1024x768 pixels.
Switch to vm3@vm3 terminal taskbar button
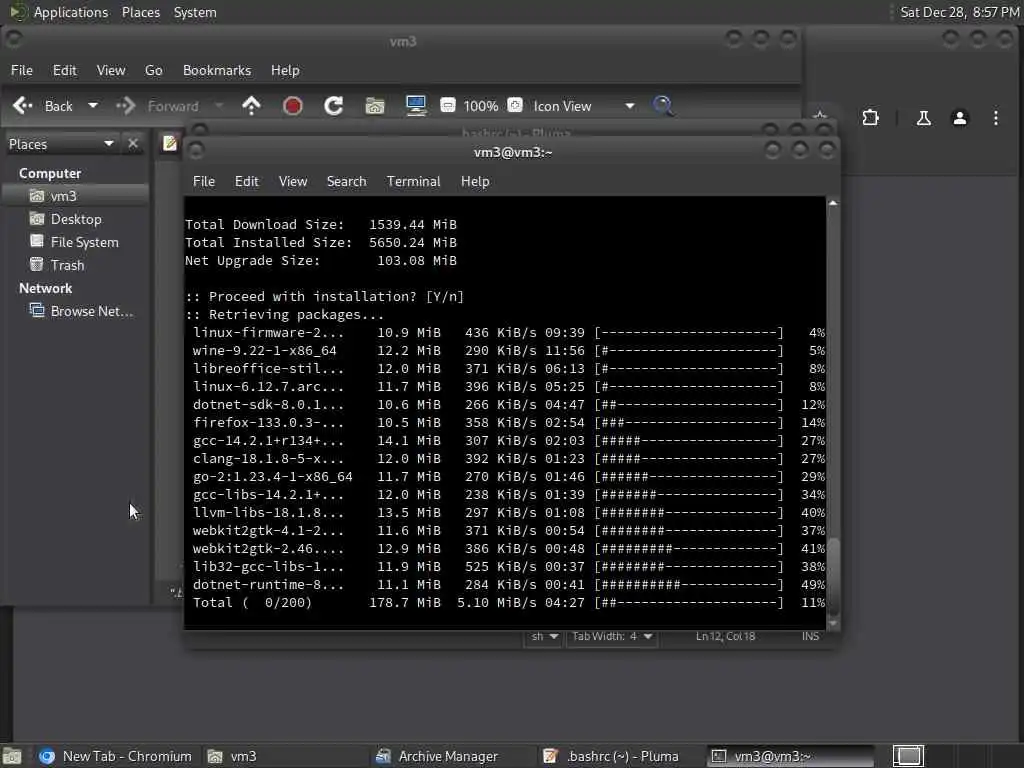click(x=792, y=756)
